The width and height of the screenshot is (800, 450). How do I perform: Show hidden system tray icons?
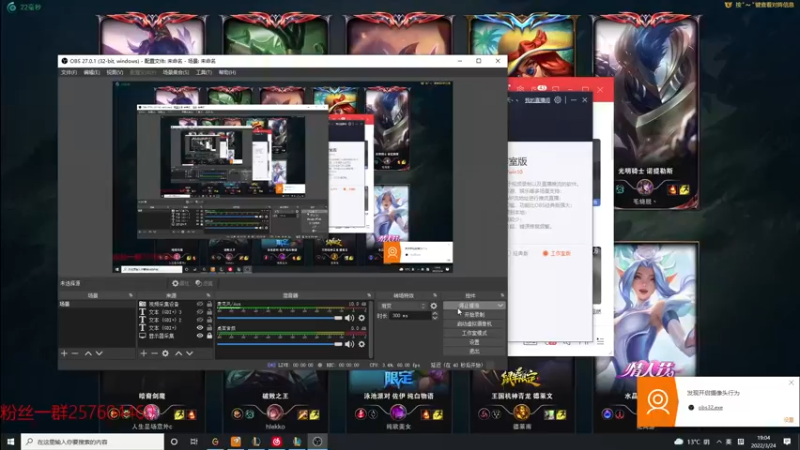coord(719,441)
